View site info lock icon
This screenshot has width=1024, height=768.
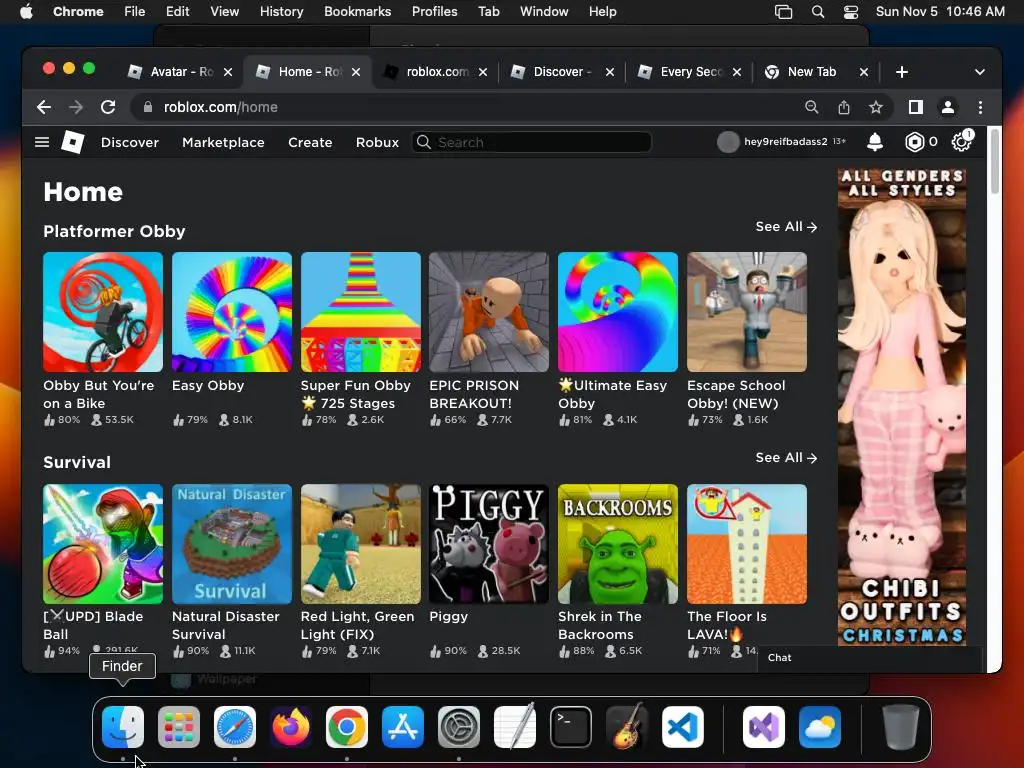coord(148,107)
